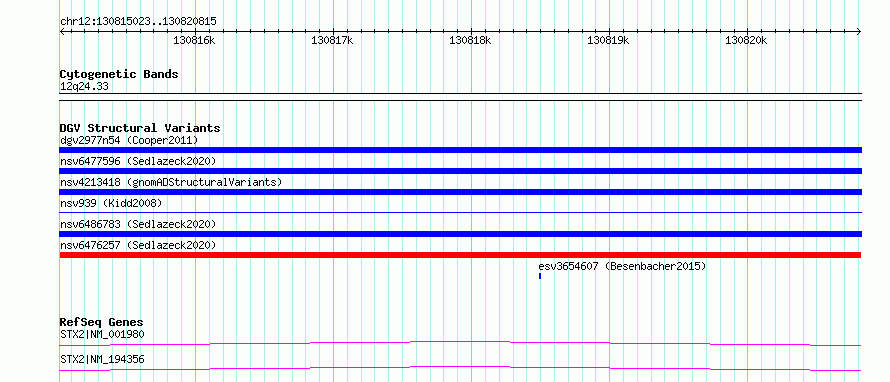Click the 130818k ruler tick label
Image resolution: width=890 pixels, height=382 pixels.
(x=470, y=40)
